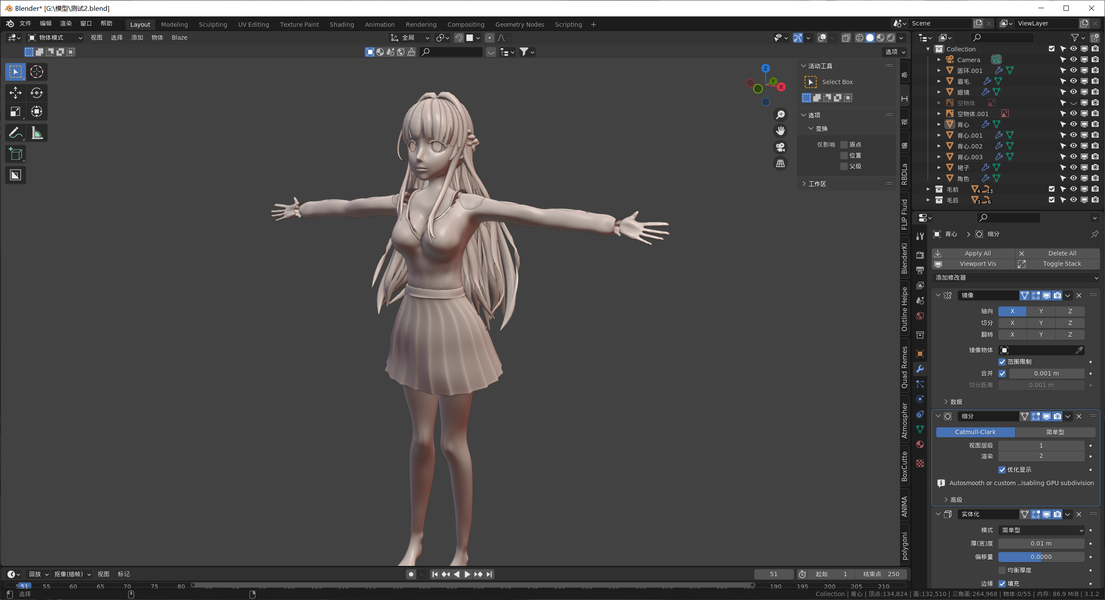
Task: Select the Annotate pencil tool
Action: [x=16, y=133]
